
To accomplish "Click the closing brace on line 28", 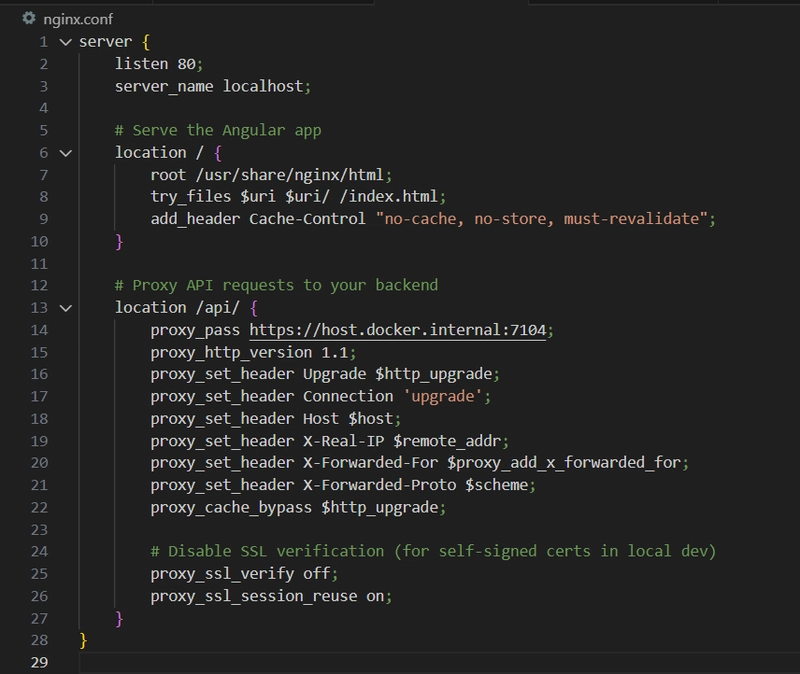I will (x=84, y=639).
